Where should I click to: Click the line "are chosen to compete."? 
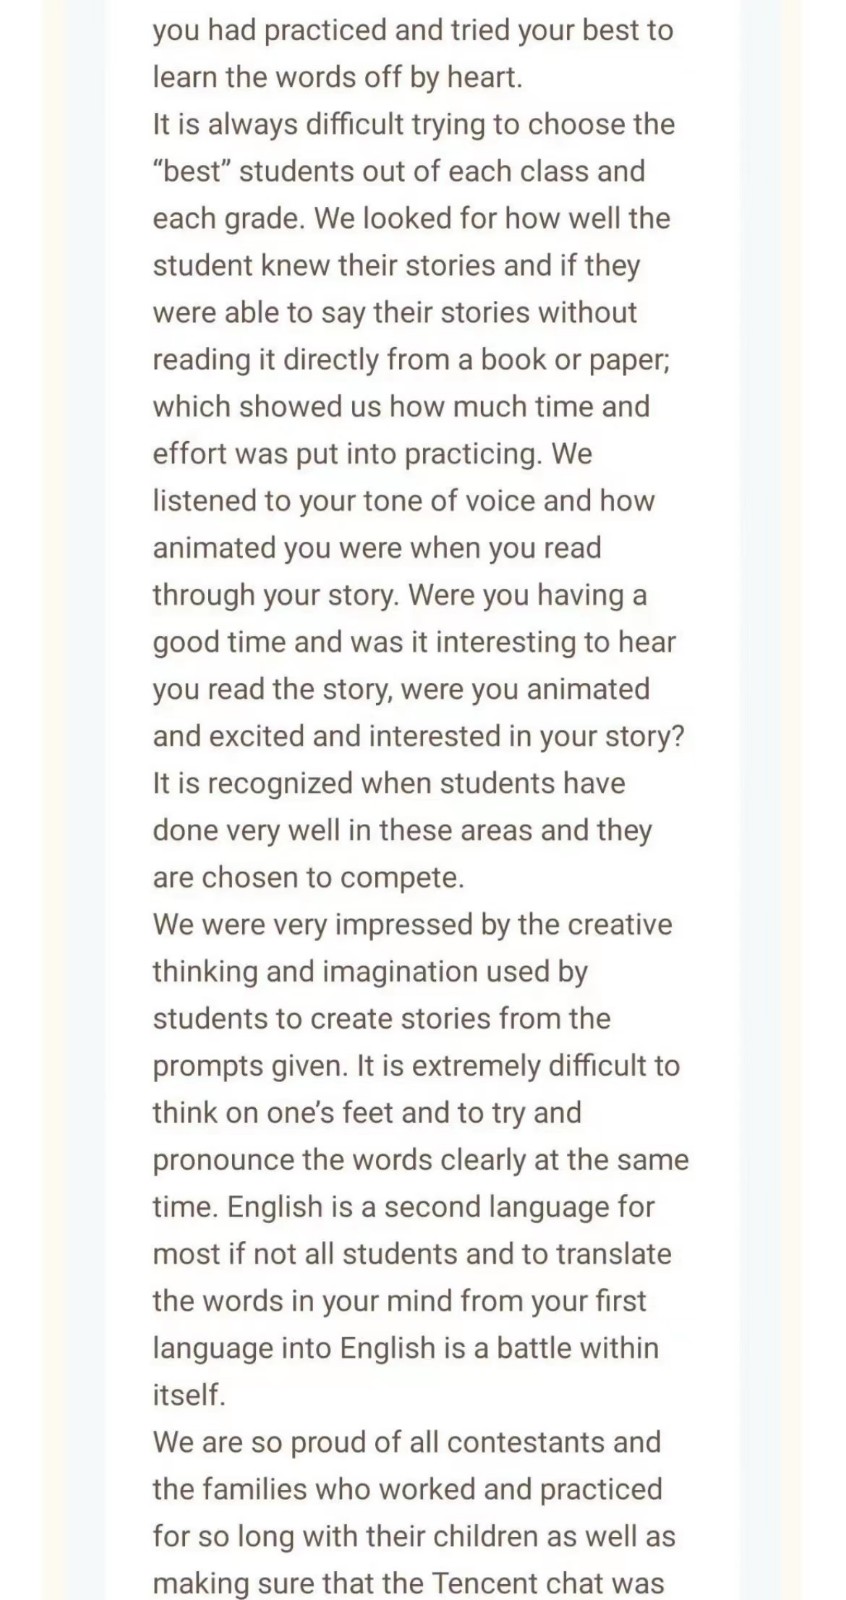click(308, 878)
